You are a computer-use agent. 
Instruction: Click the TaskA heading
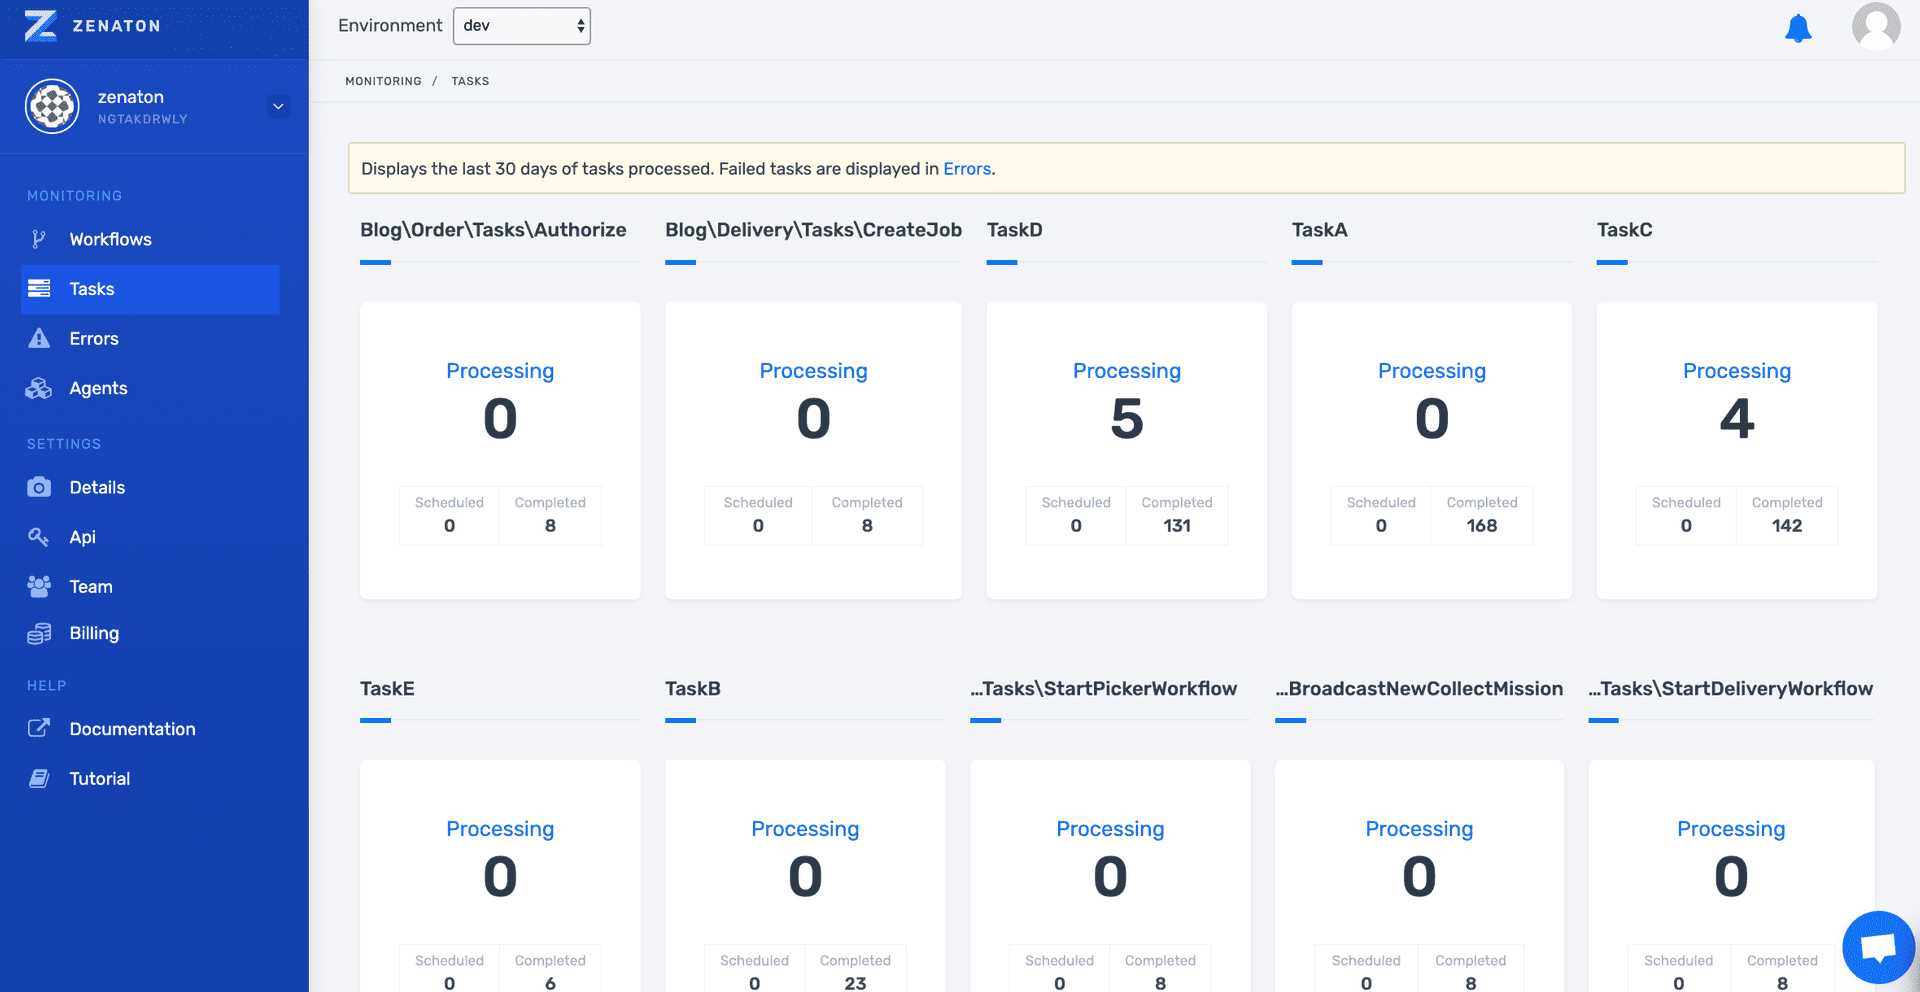pos(1319,230)
